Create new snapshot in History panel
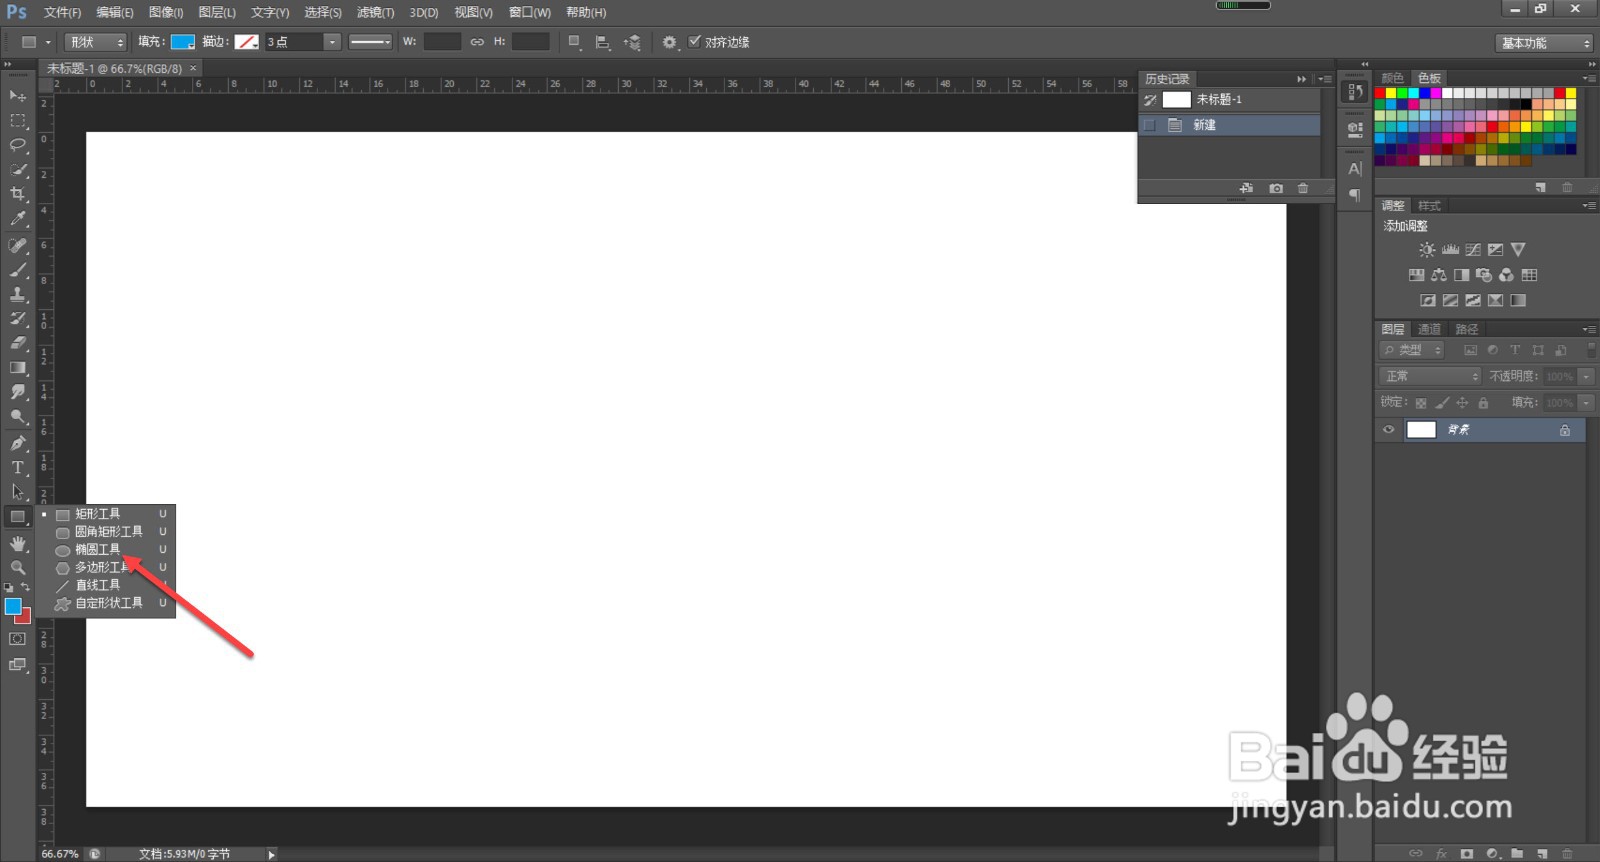The width and height of the screenshot is (1600, 862). pyautogui.click(x=1276, y=188)
